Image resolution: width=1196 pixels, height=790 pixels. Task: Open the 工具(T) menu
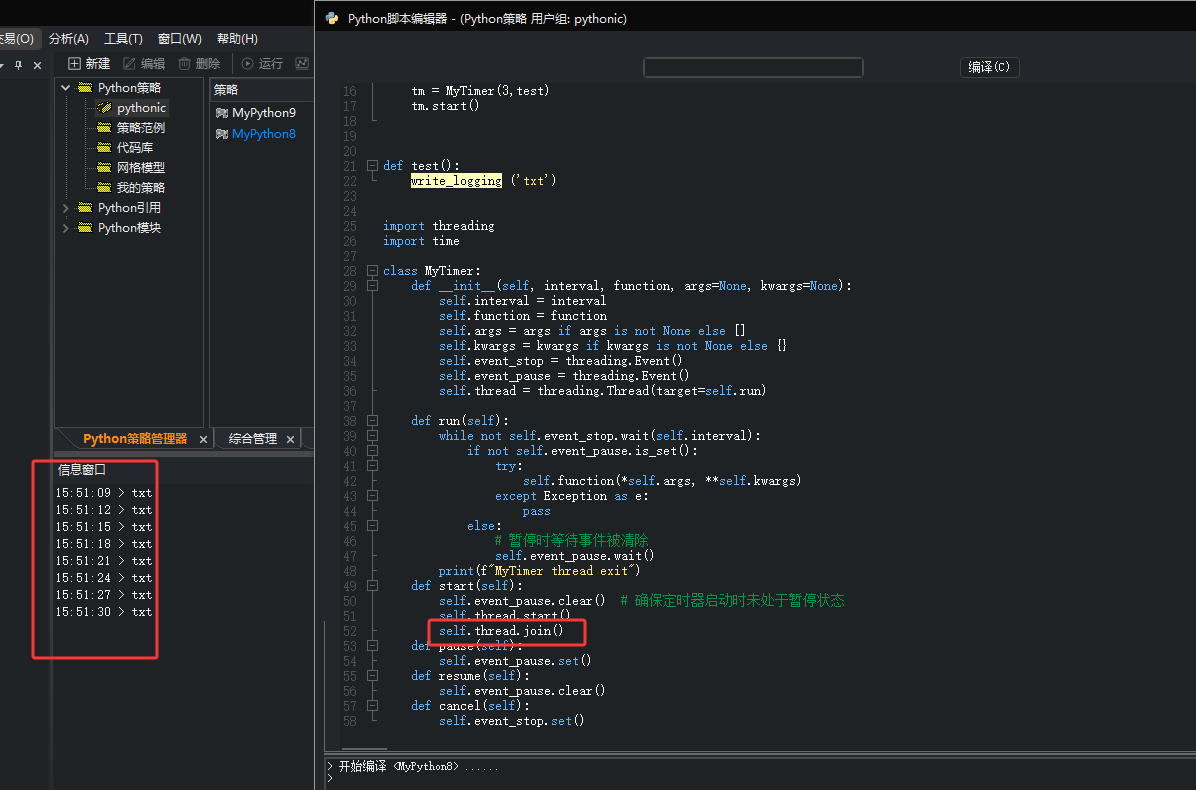click(x=124, y=38)
